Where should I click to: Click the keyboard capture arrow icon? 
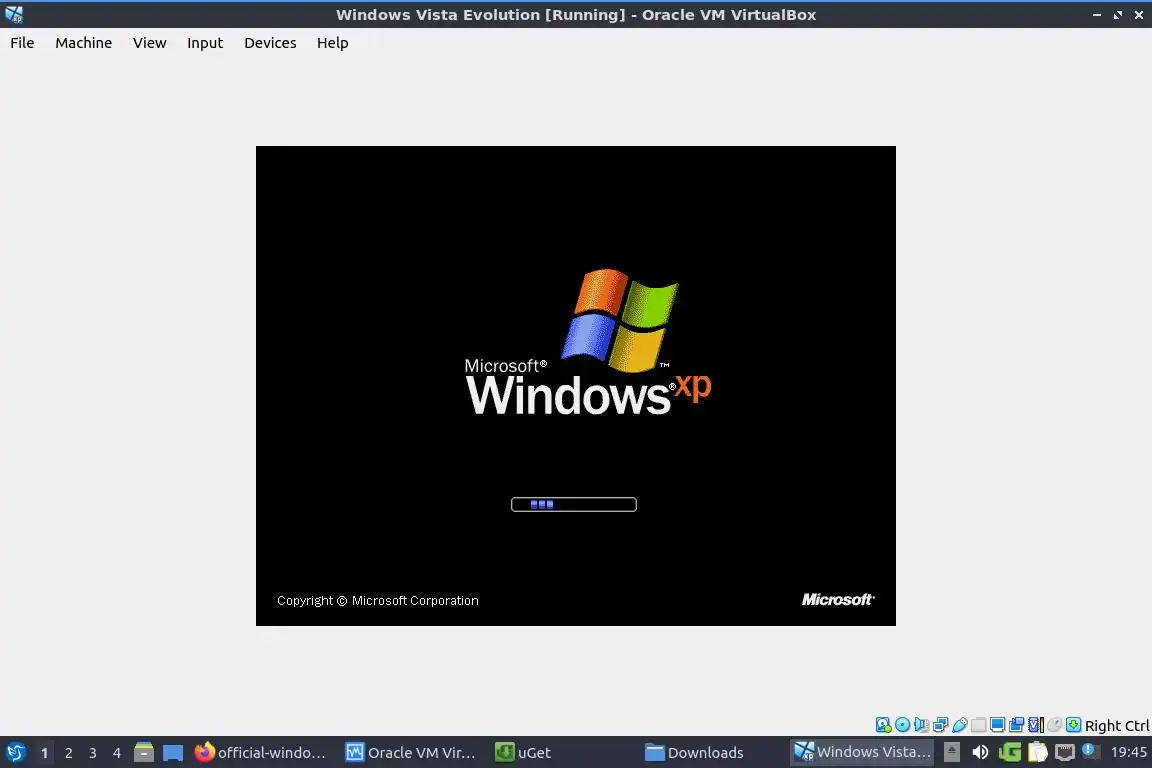pos(1073,725)
